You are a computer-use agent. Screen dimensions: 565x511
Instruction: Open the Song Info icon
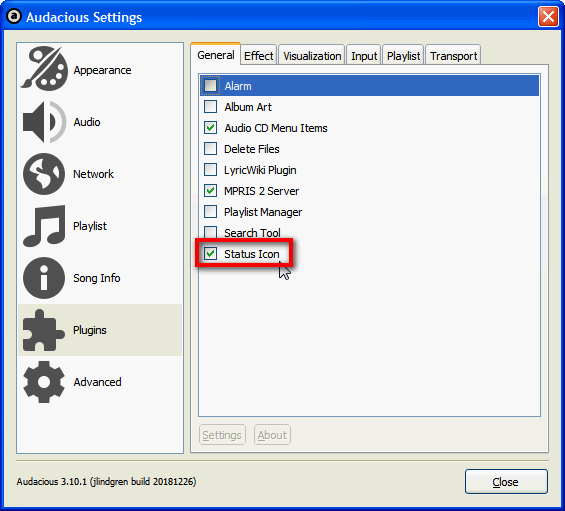click(x=44, y=278)
